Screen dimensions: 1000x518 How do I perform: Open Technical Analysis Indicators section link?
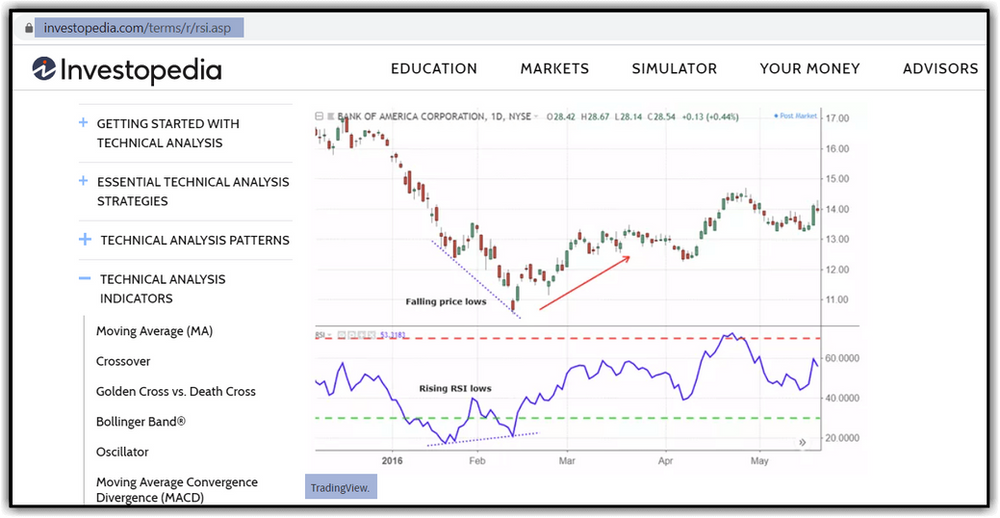tap(163, 289)
